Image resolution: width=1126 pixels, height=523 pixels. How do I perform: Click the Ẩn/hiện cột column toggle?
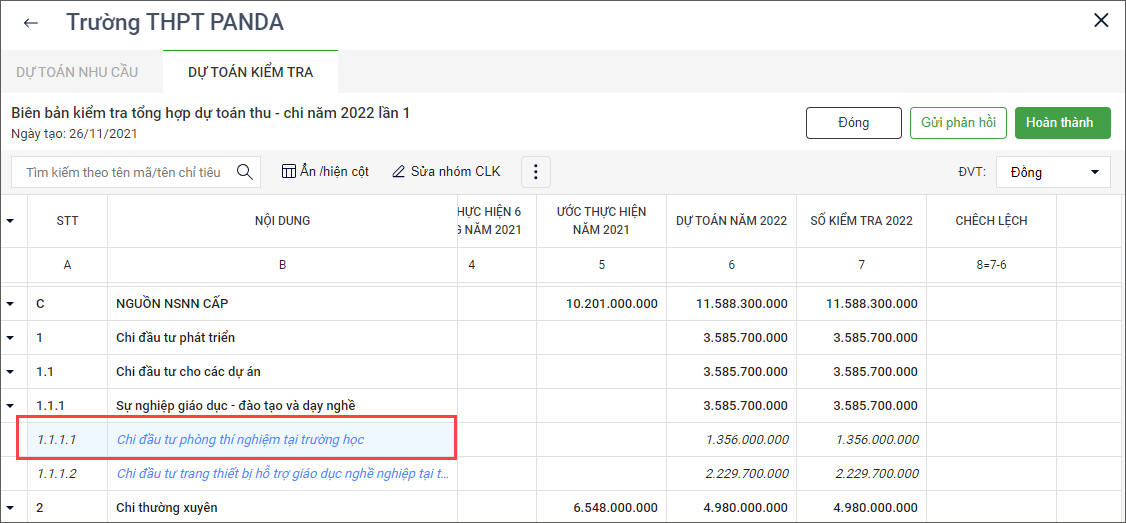(x=326, y=172)
